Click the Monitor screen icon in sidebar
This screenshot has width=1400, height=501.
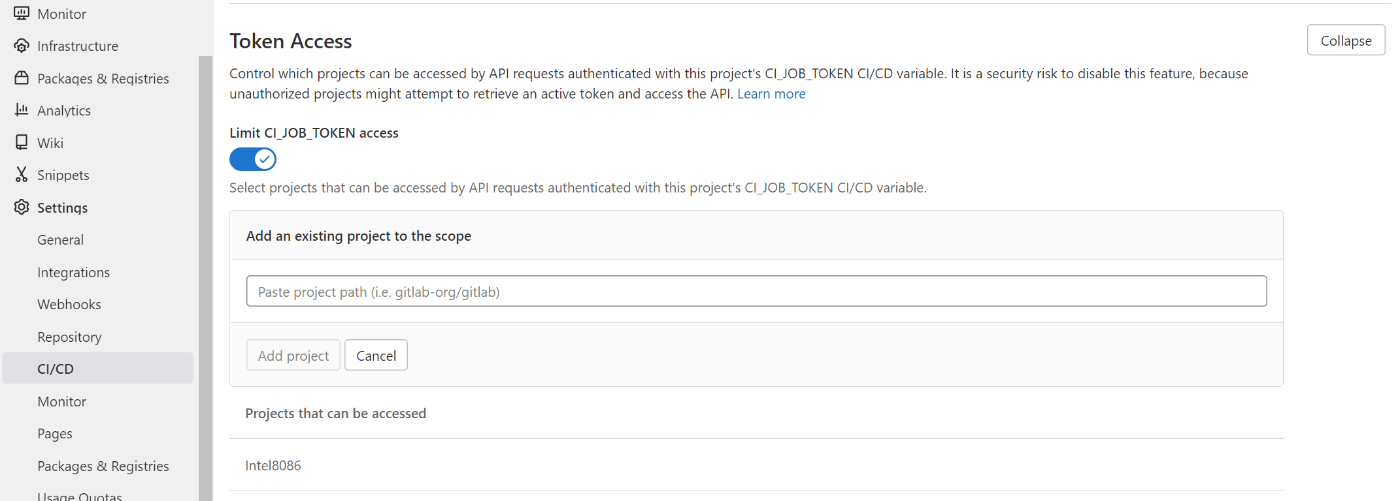pyautogui.click(x=21, y=14)
